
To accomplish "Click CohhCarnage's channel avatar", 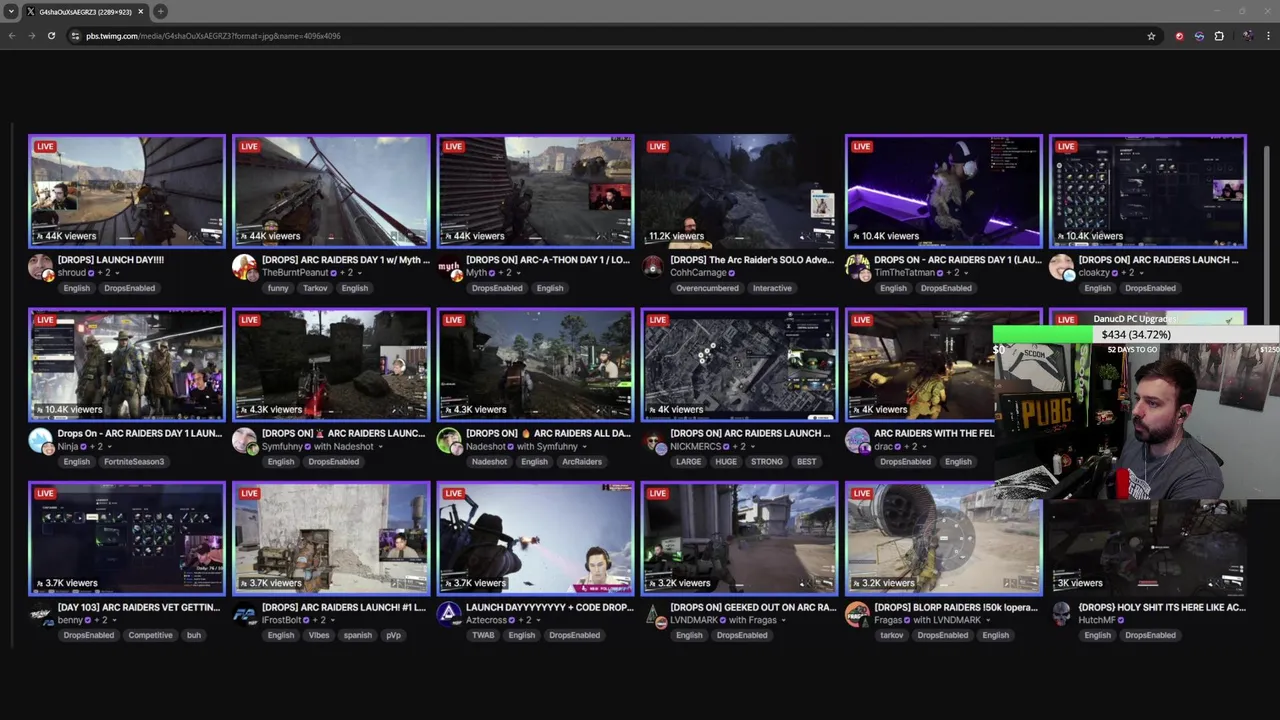I will click(653, 267).
